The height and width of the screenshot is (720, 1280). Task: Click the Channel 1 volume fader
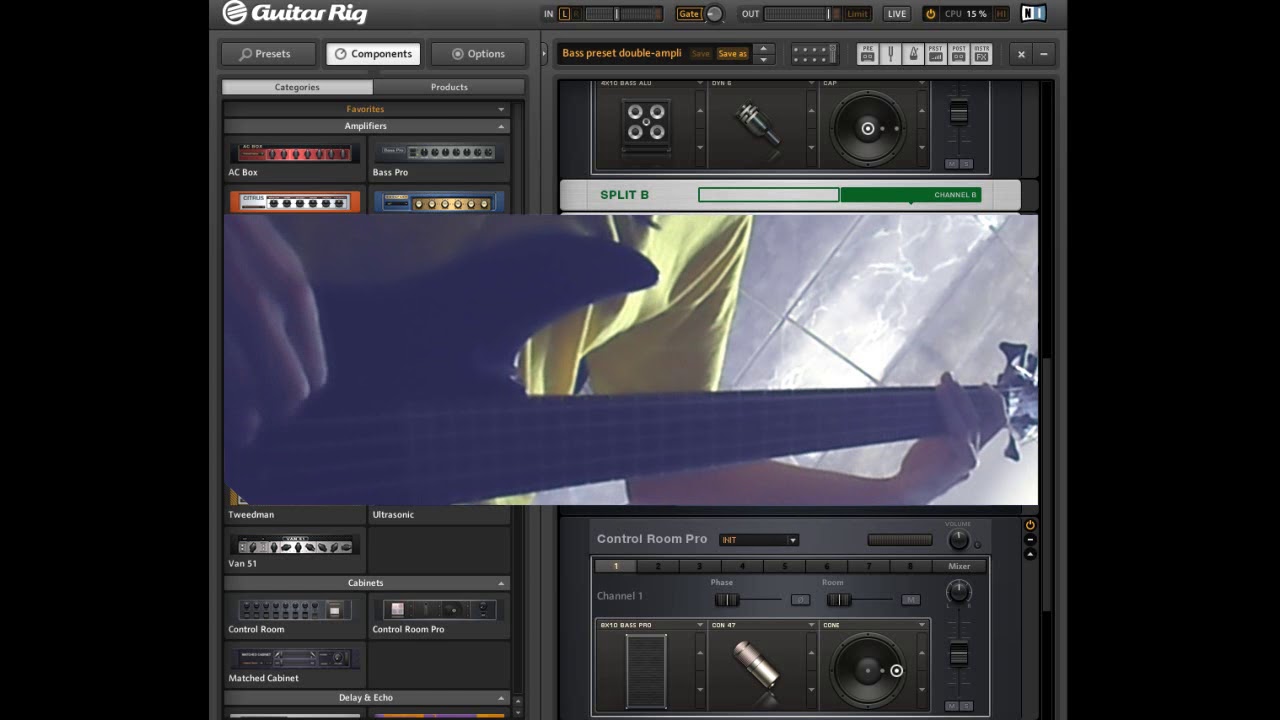coord(959,654)
